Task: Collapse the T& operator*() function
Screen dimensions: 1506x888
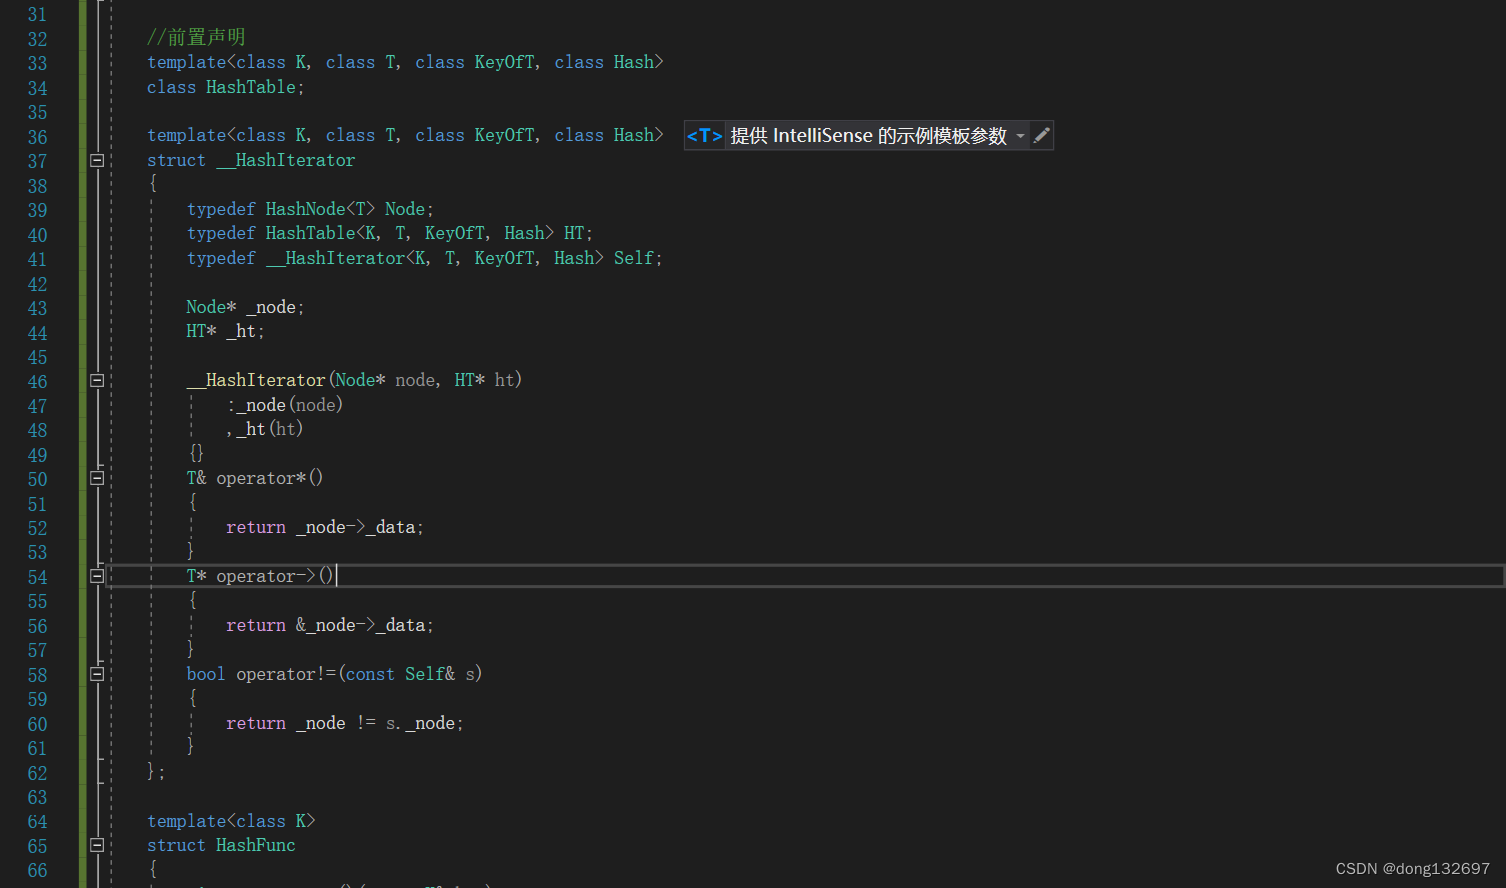Action: point(97,478)
